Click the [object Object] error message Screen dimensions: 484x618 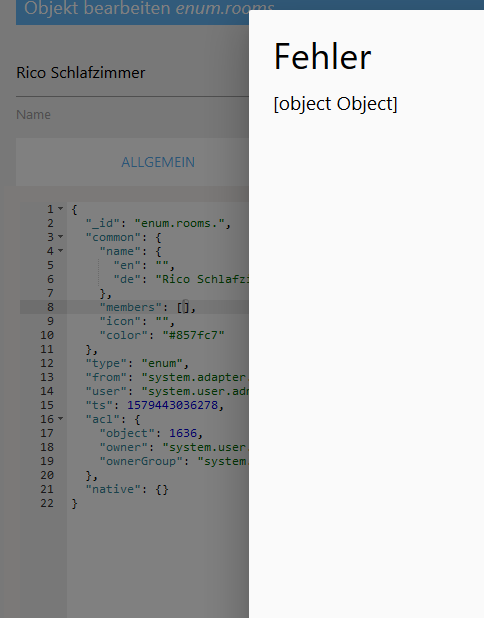[x=335, y=104]
